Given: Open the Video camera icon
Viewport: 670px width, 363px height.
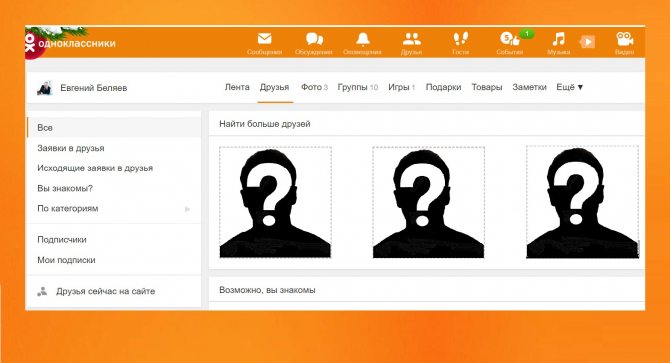Looking at the screenshot, I should coord(625,39).
